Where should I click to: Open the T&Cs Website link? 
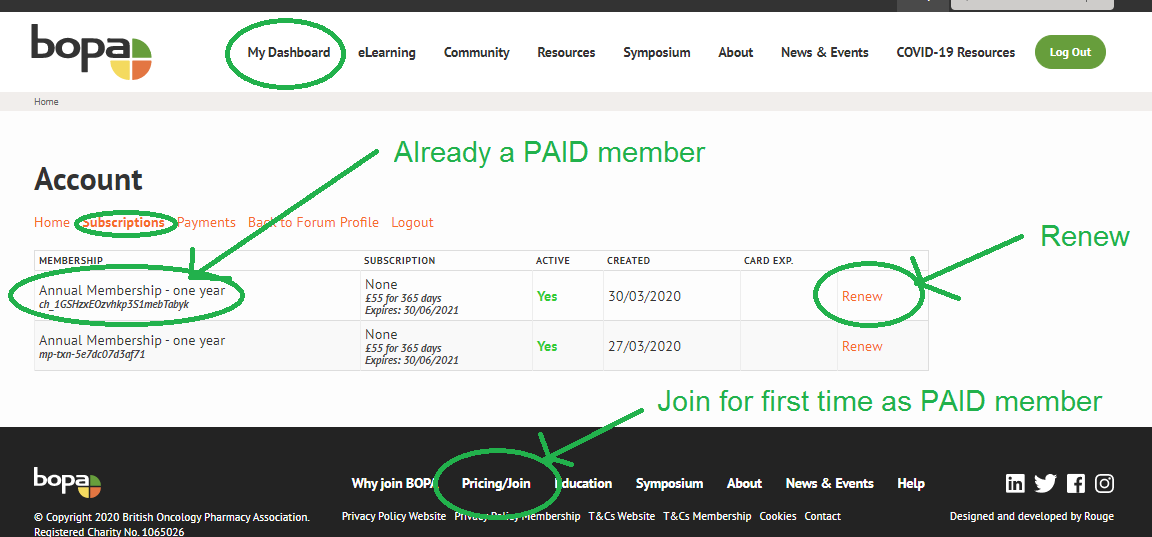click(622, 516)
